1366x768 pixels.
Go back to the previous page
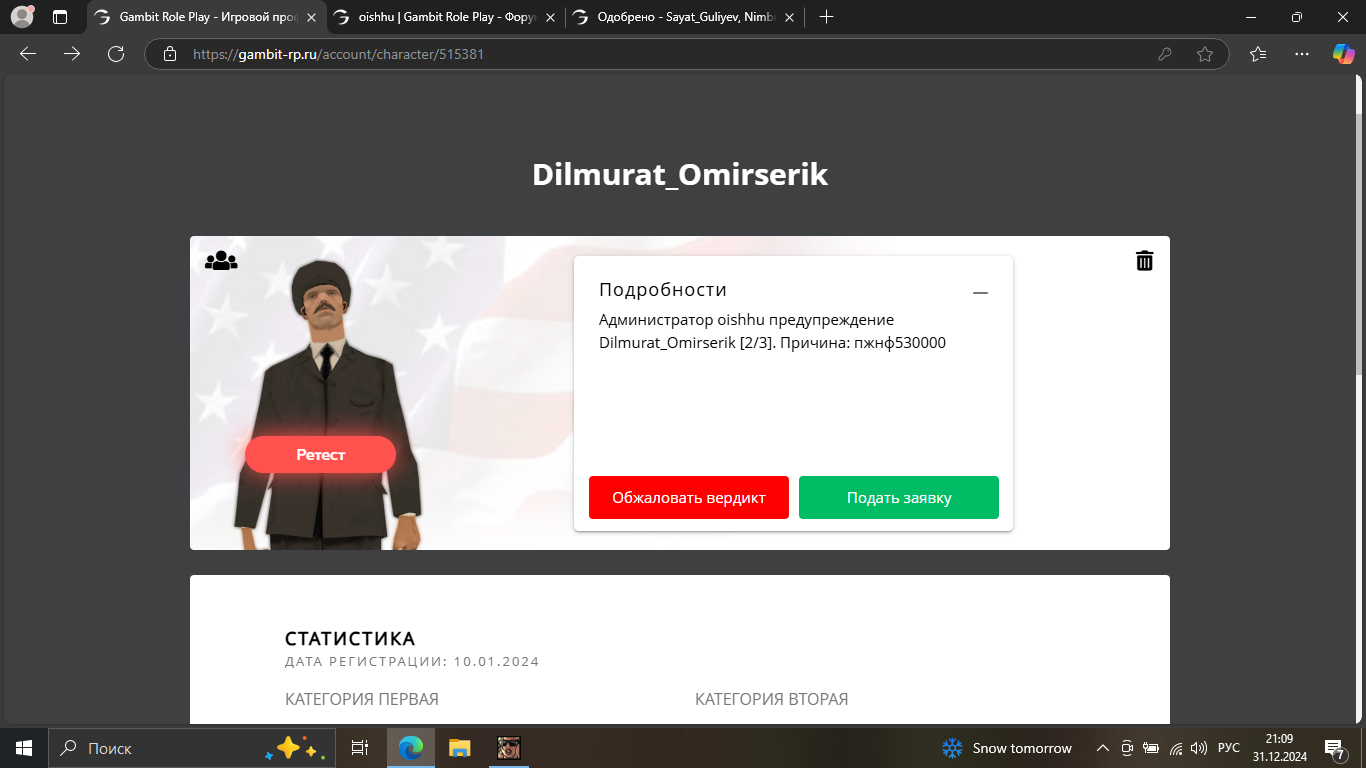[28, 54]
